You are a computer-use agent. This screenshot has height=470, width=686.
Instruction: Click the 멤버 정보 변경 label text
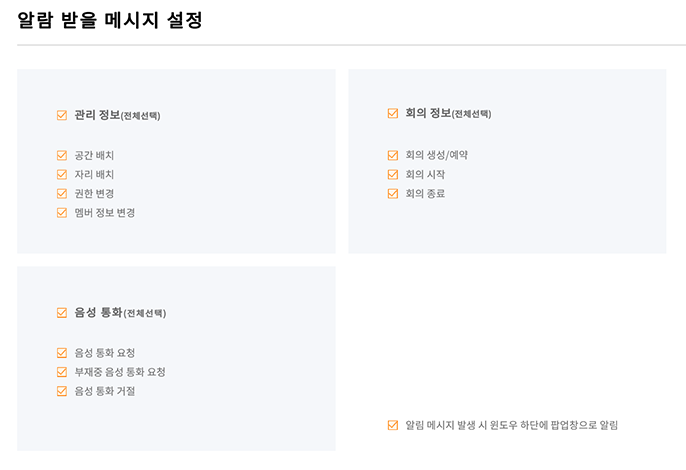point(105,213)
